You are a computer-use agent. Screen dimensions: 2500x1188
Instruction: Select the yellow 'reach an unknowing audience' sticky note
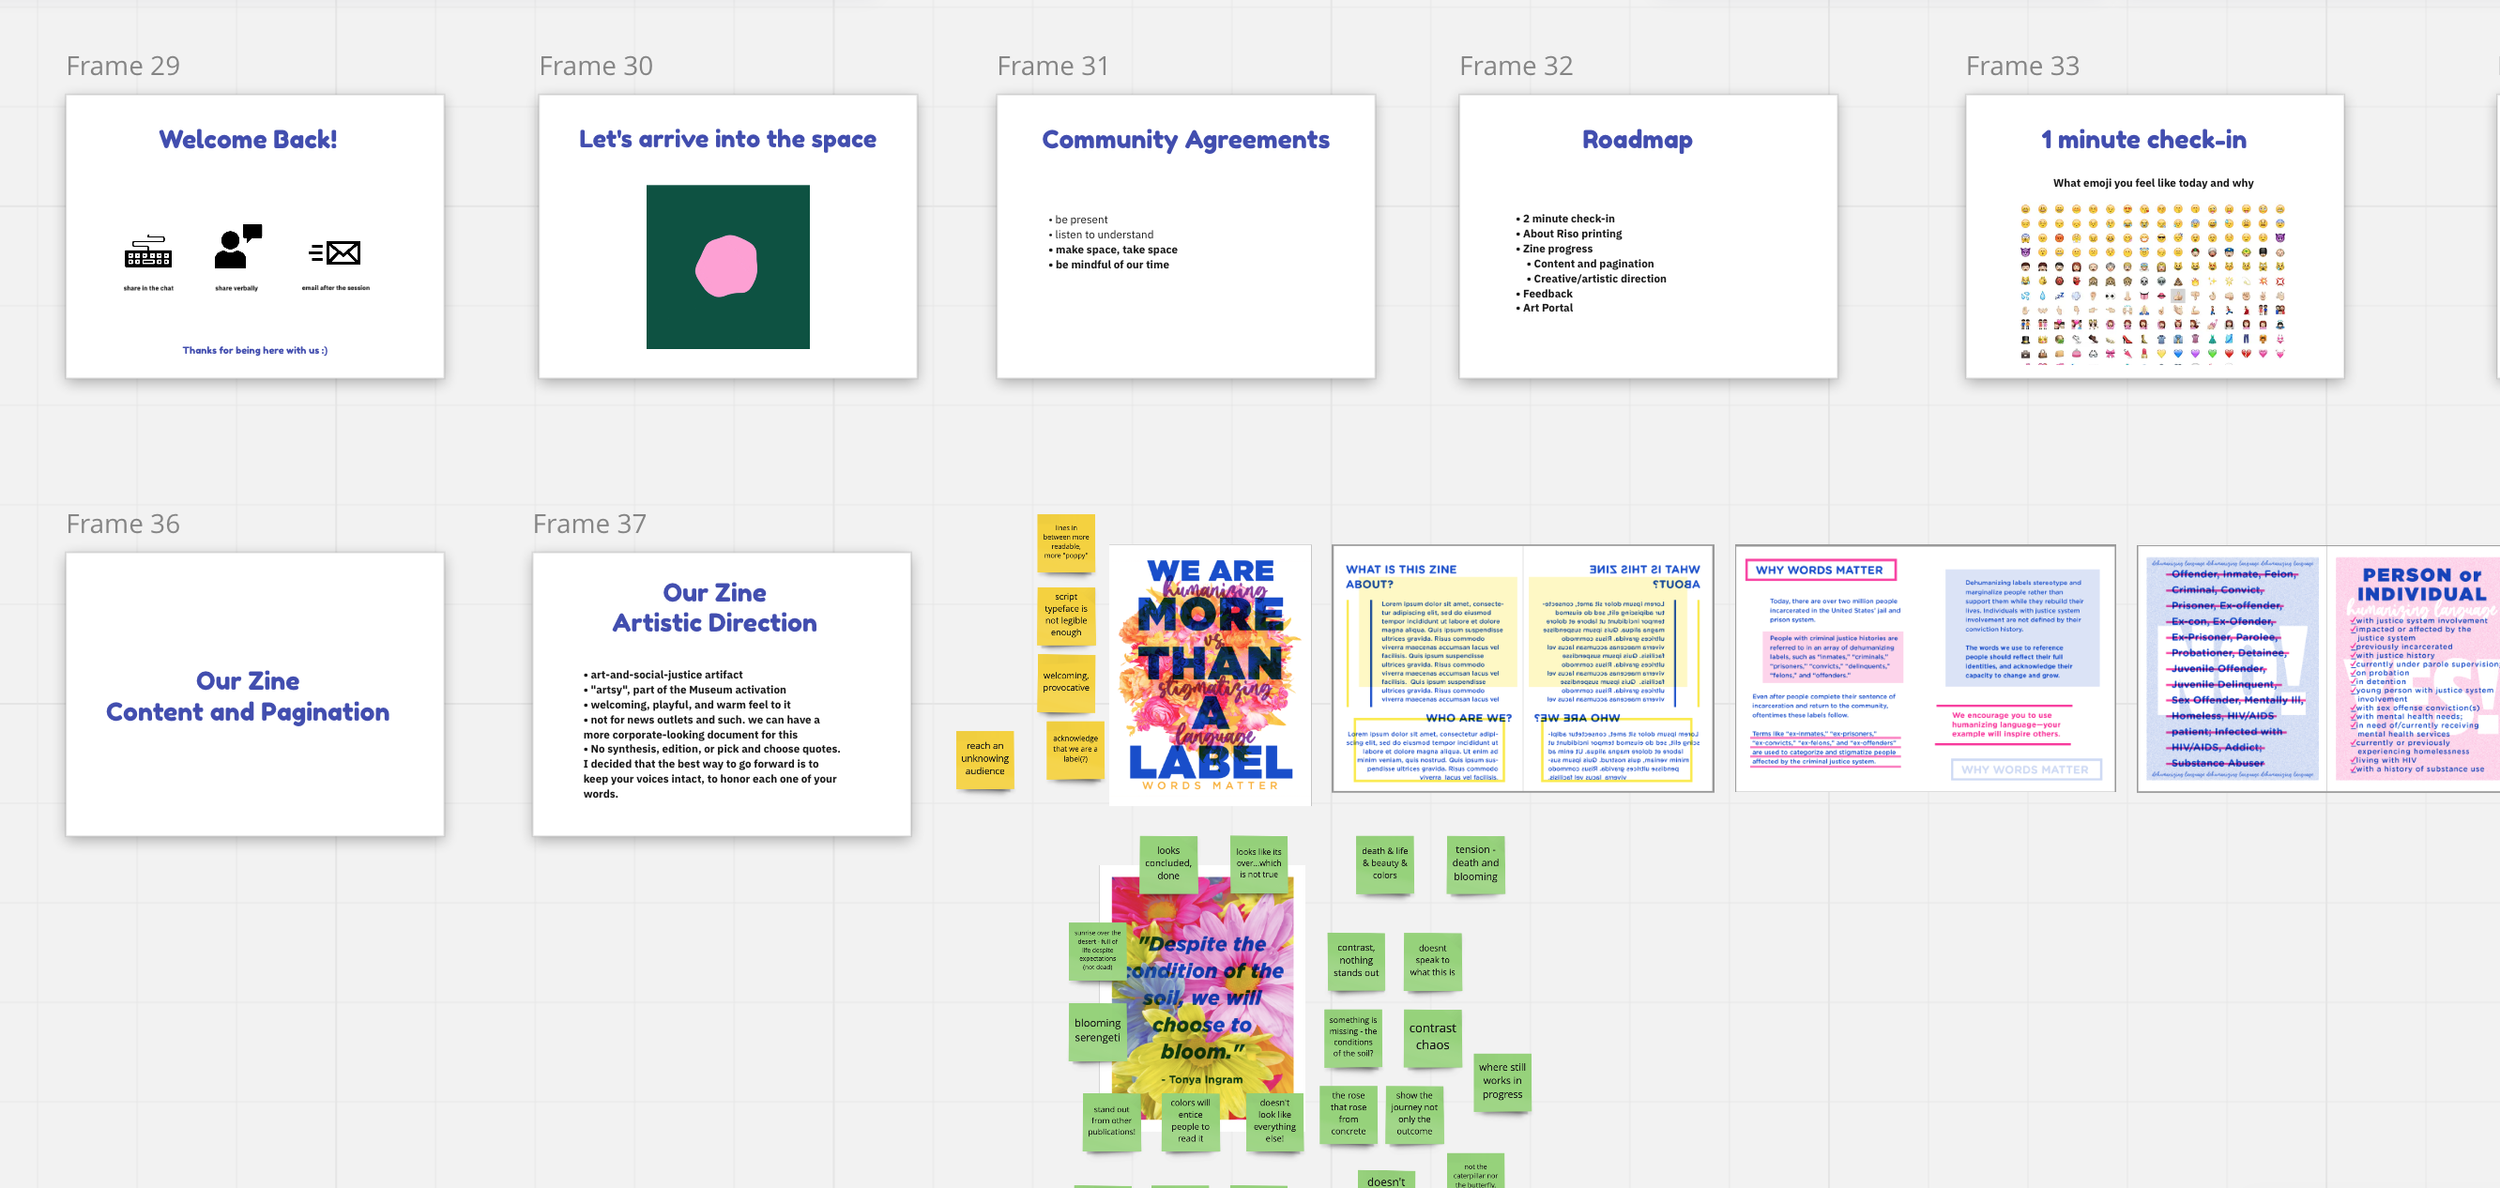click(x=985, y=759)
